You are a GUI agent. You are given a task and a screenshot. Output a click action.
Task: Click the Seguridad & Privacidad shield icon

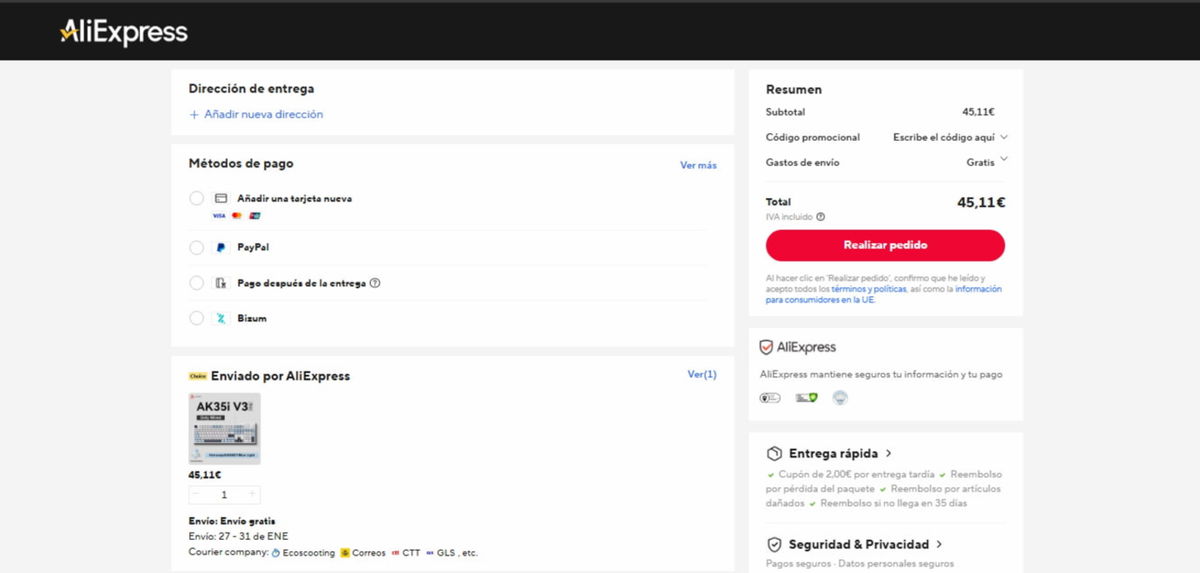[774, 545]
